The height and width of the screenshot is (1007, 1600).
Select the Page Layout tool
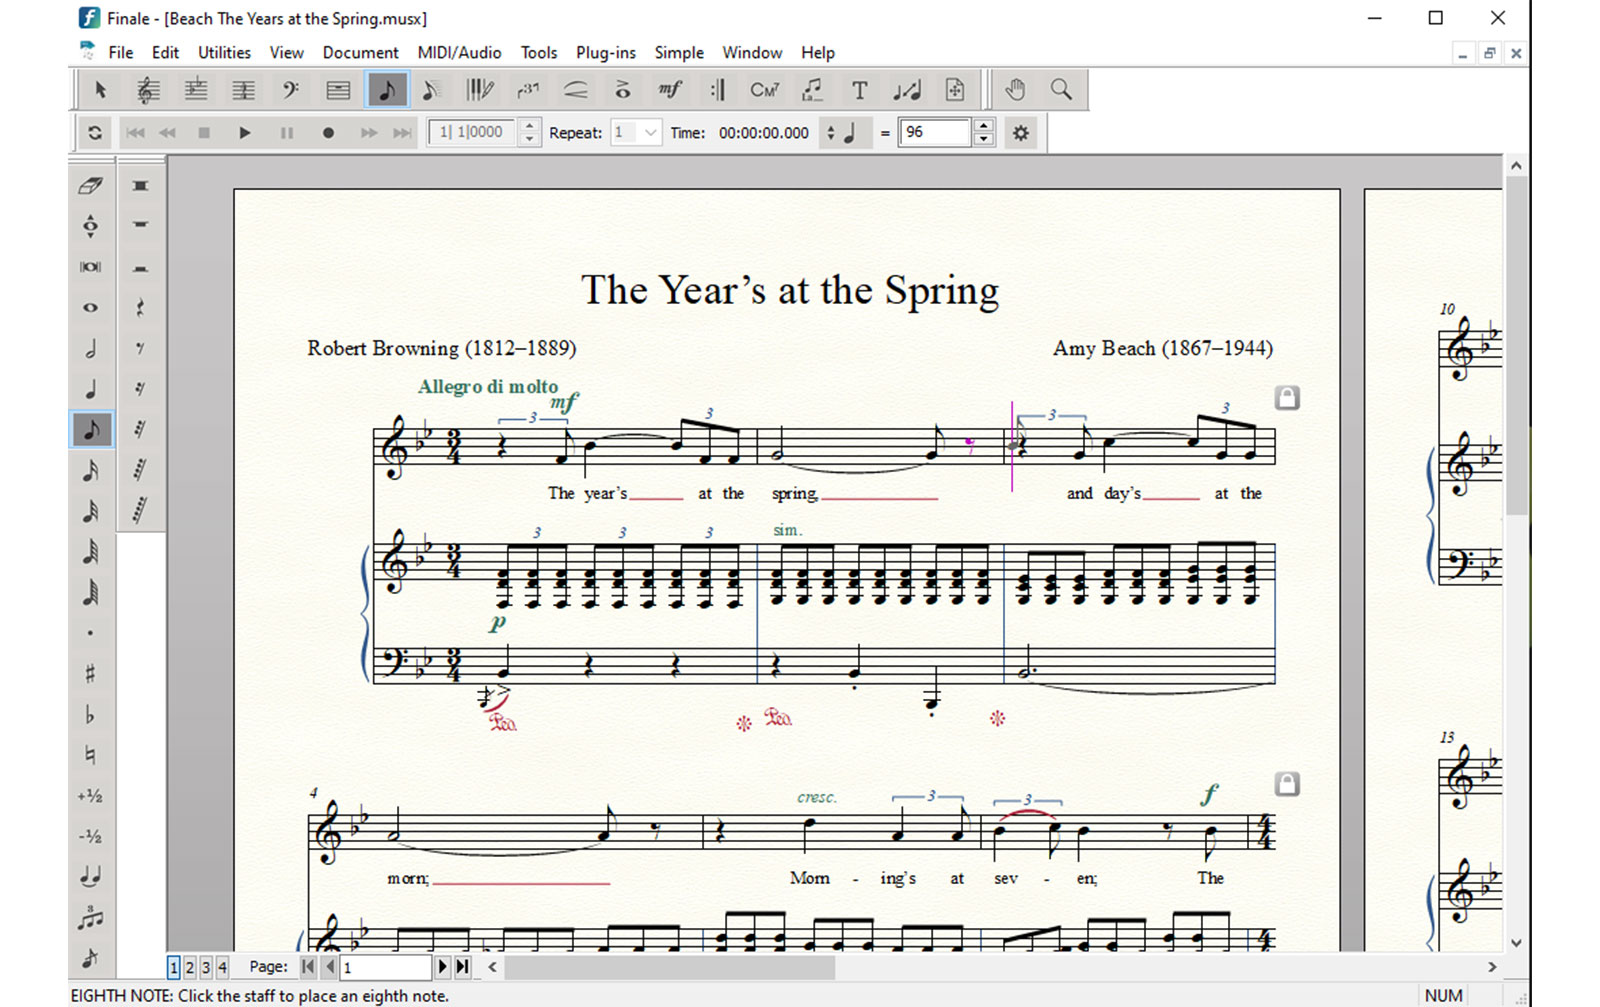(955, 90)
